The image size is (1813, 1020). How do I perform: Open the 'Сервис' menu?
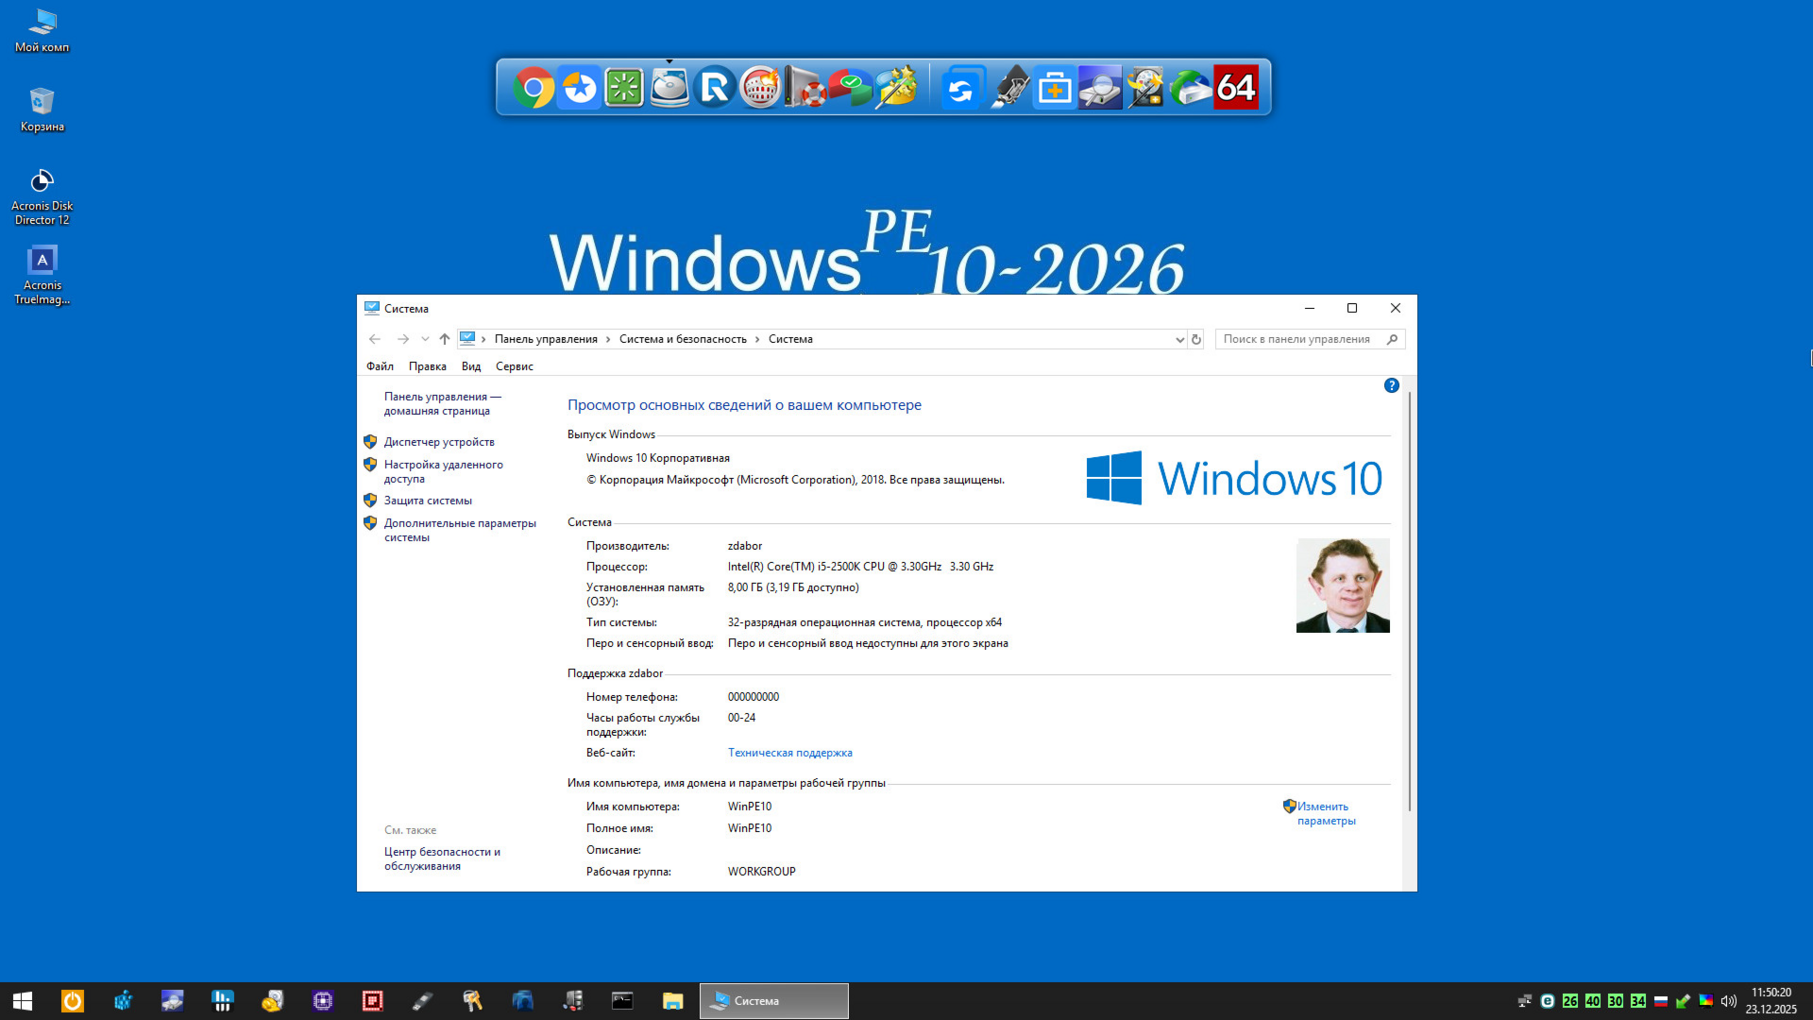click(514, 366)
